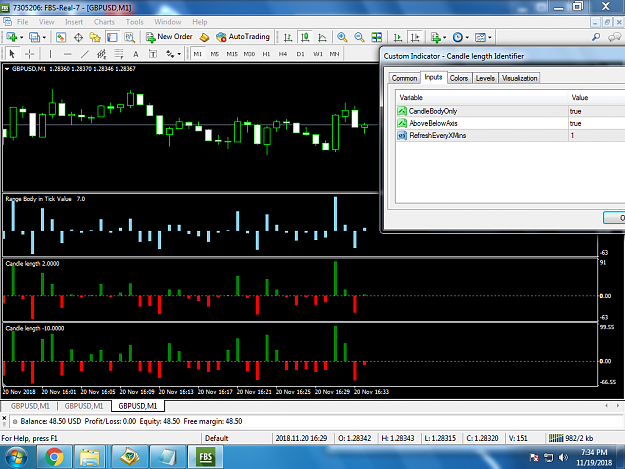Select the Text 'A' tool
Screen dimensions: 625x469
(x=136, y=54)
